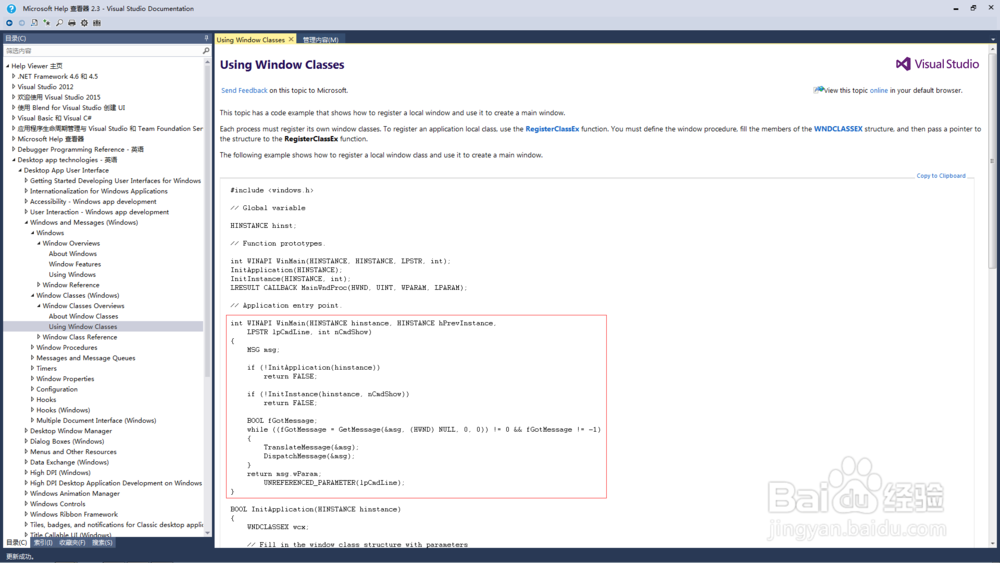1000x563 pixels.
Task: Select About Window Classes tree item
Action: [x=84, y=316]
